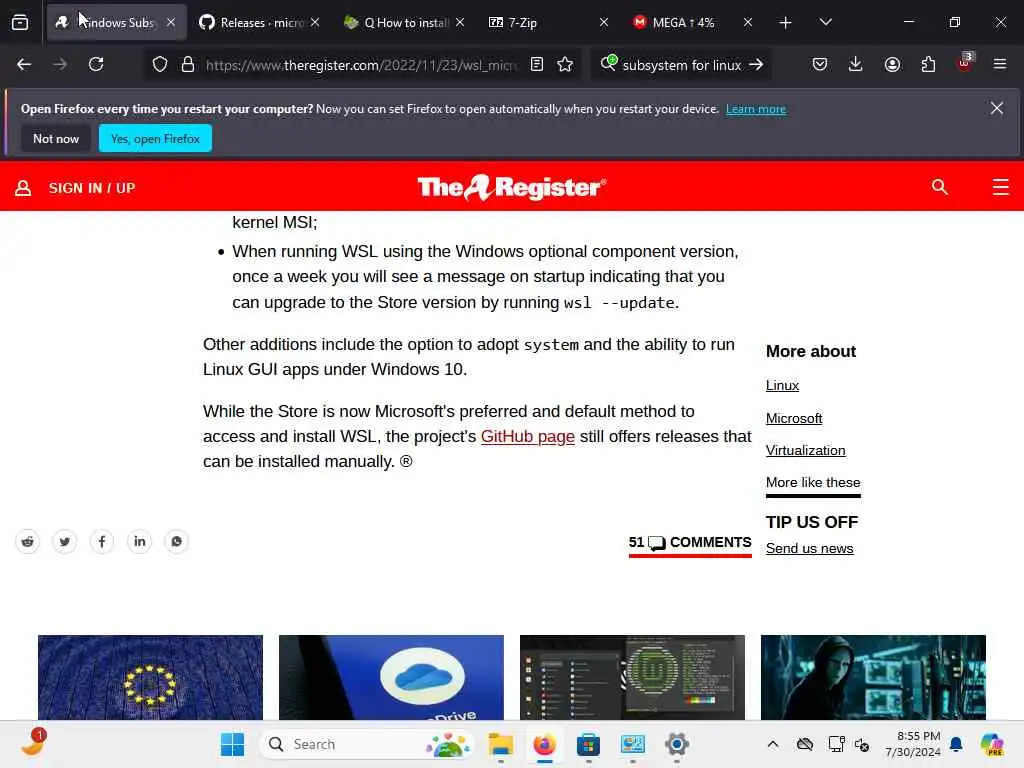
Task: Open Learn more link
Action: pyautogui.click(x=756, y=109)
